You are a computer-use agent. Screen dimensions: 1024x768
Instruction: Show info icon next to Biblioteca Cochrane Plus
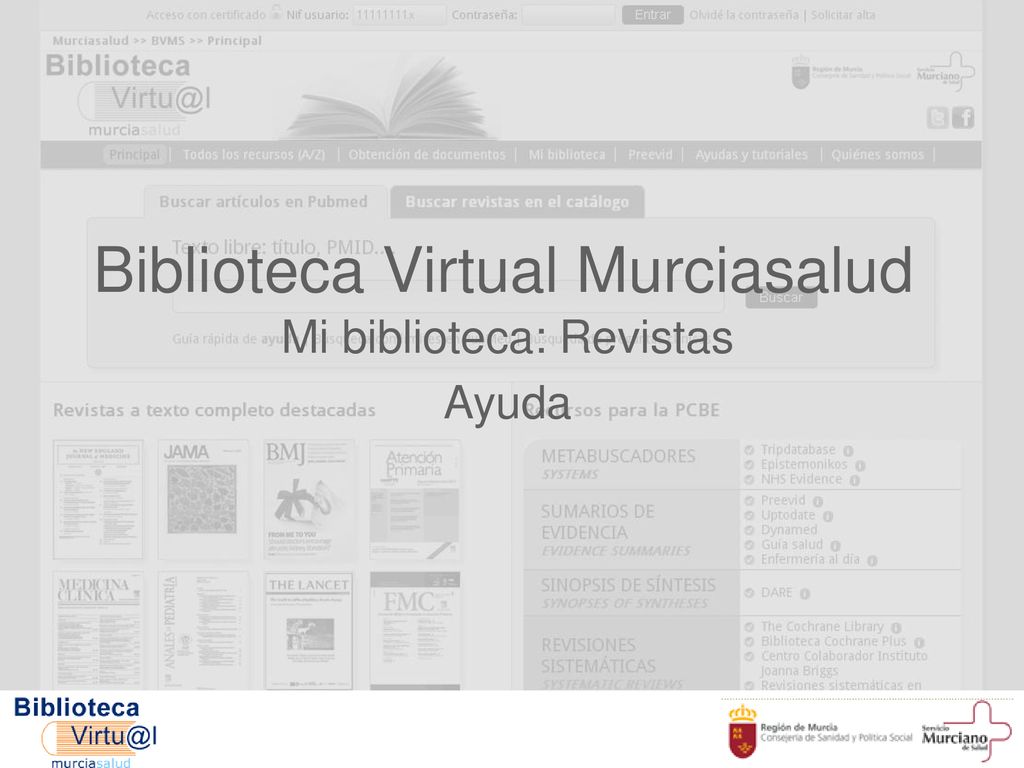click(919, 643)
